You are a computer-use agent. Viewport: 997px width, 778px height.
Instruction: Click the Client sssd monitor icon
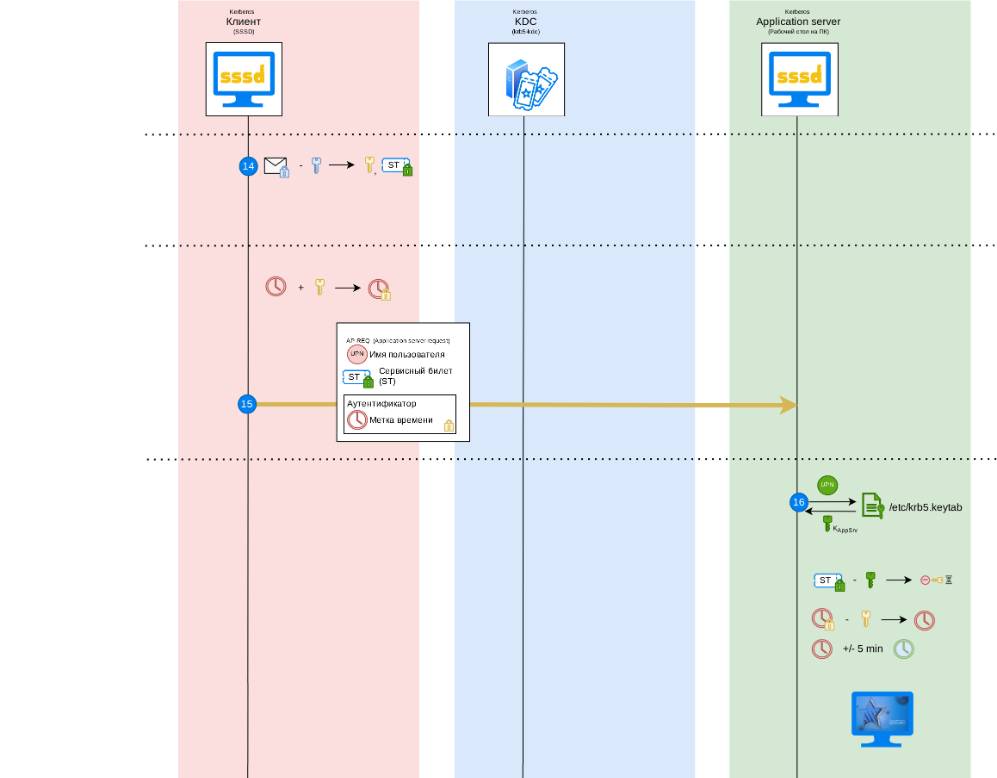[x=244, y=77]
